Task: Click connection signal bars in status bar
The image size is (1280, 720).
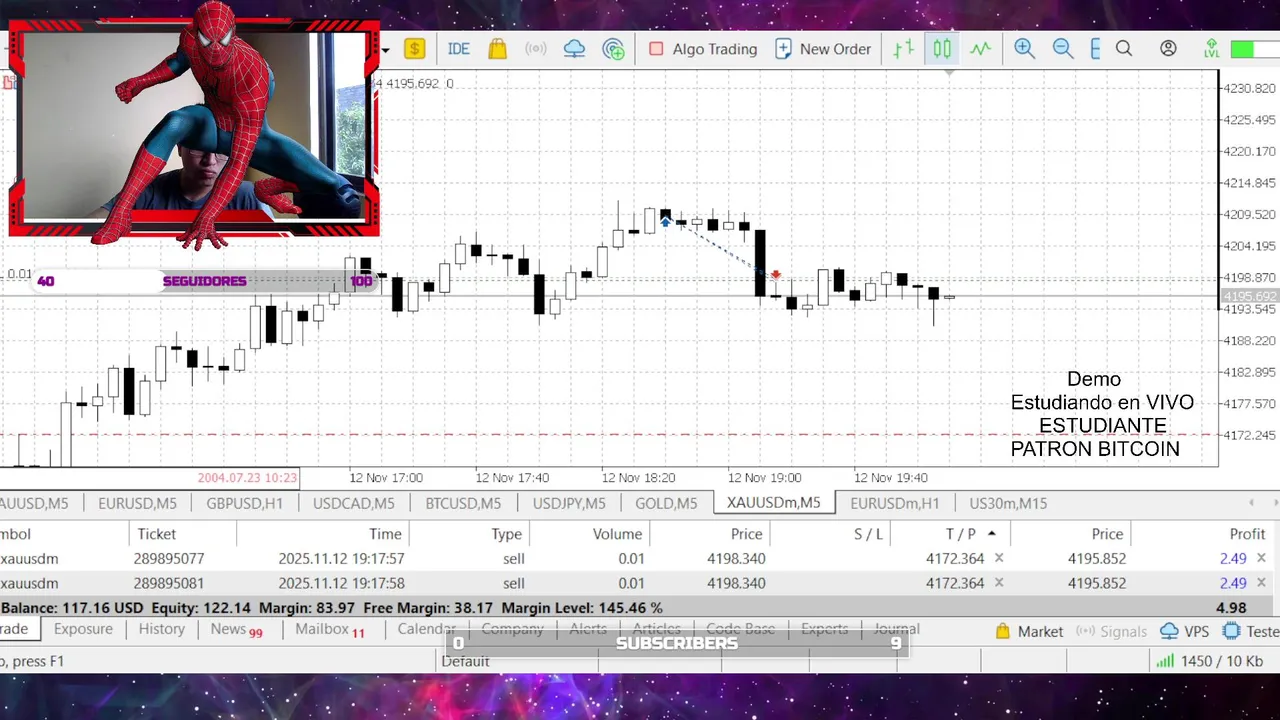Action: (1165, 661)
